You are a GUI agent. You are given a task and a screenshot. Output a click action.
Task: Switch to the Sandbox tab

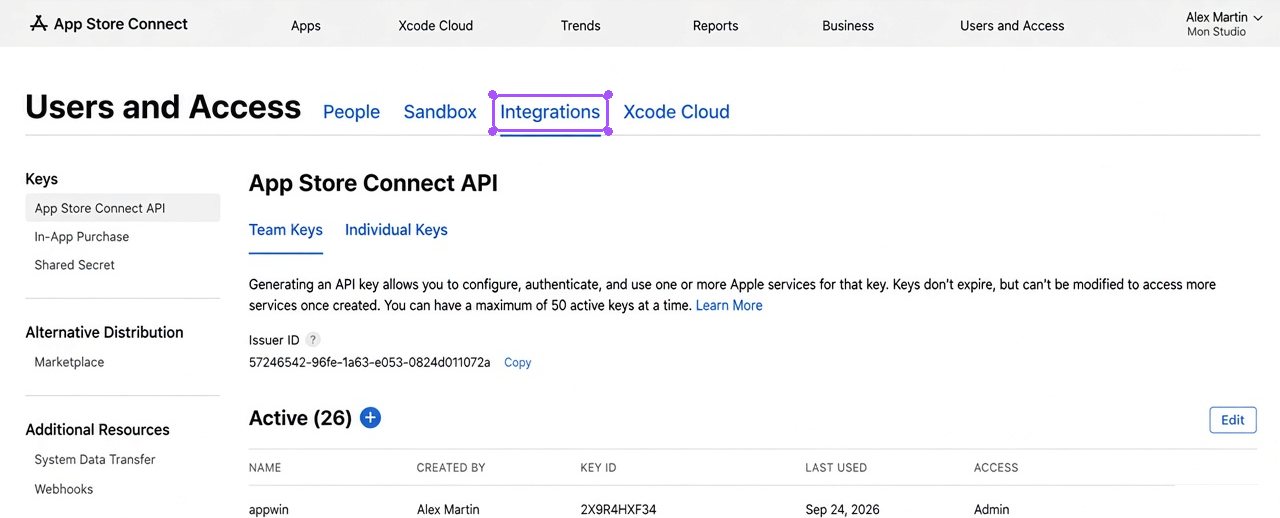click(x=440, y=112)
